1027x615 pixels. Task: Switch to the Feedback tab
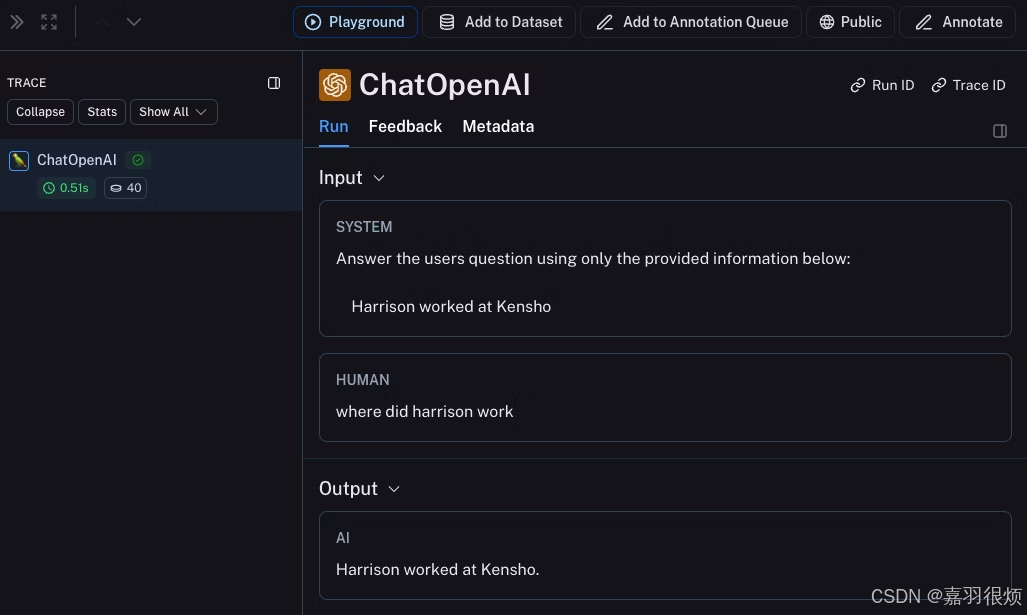click(405, 126)
